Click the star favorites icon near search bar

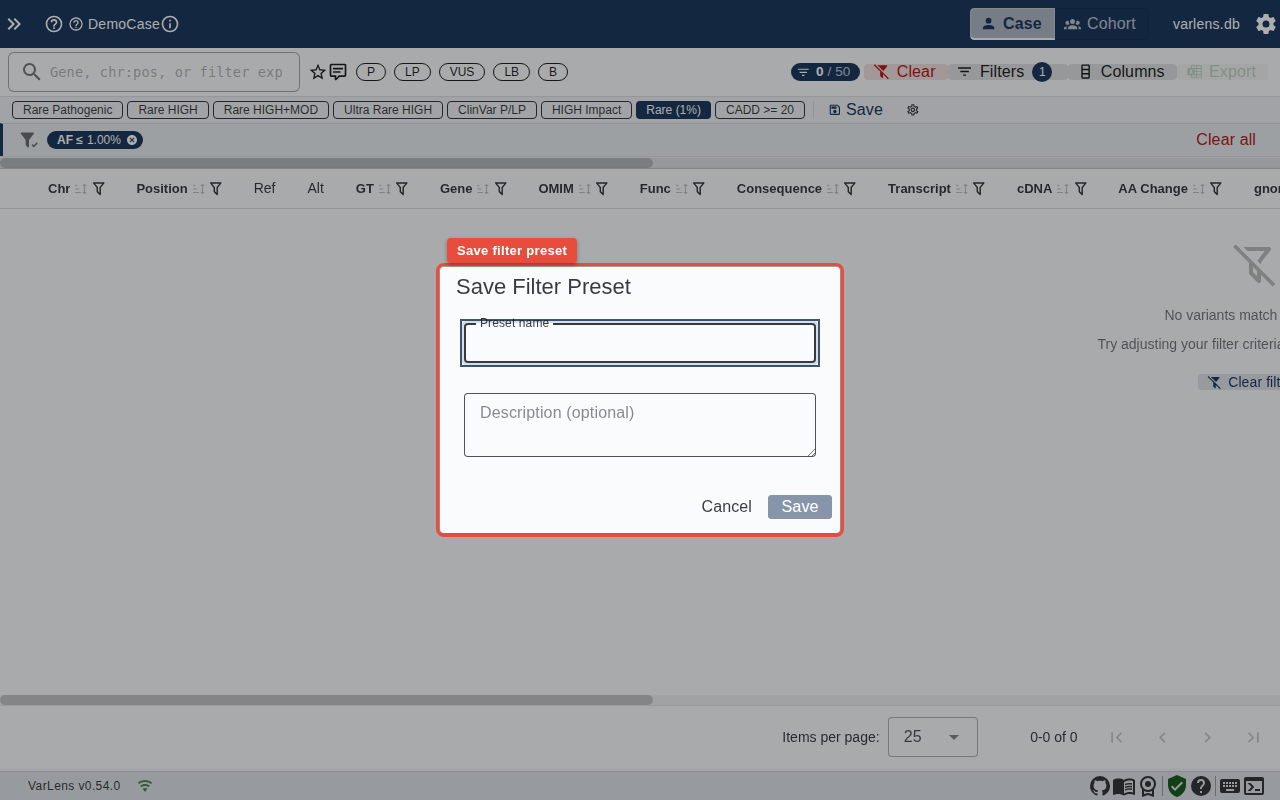click(316, 71)
